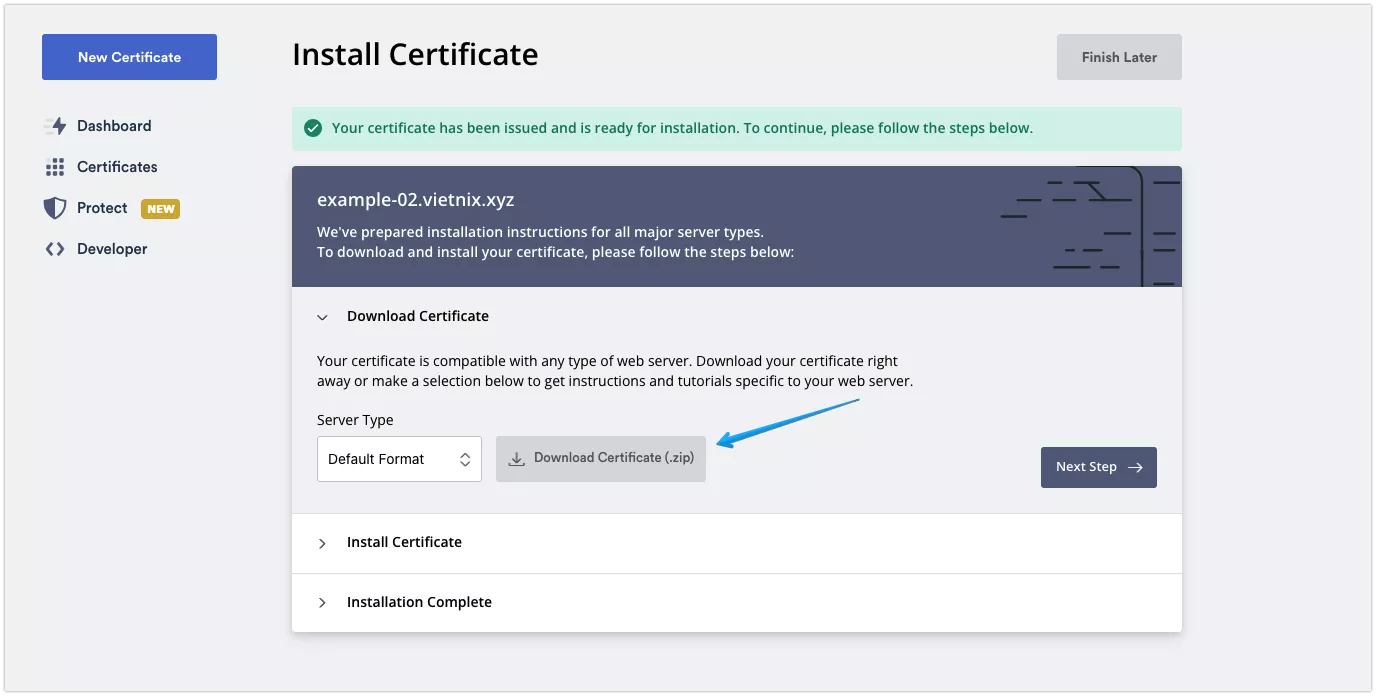Open Protect via the shield icon
This screenshot has width=1376, height=696.
(56, 207)
